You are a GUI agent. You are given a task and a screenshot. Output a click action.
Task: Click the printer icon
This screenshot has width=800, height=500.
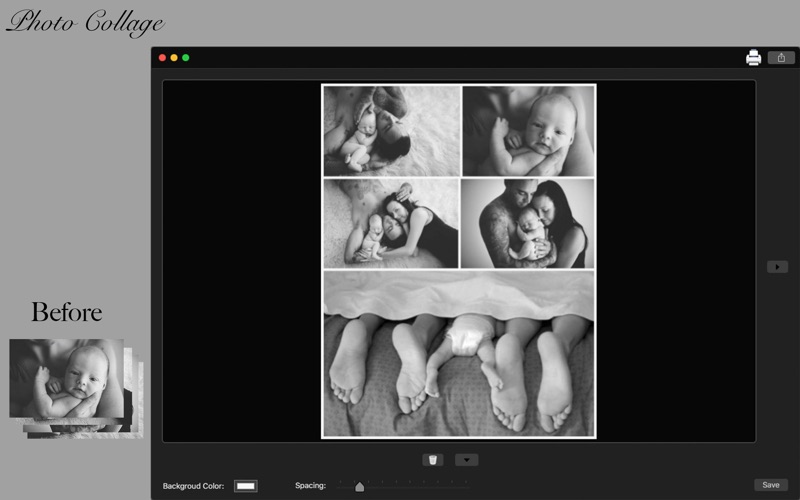(753, 58)
